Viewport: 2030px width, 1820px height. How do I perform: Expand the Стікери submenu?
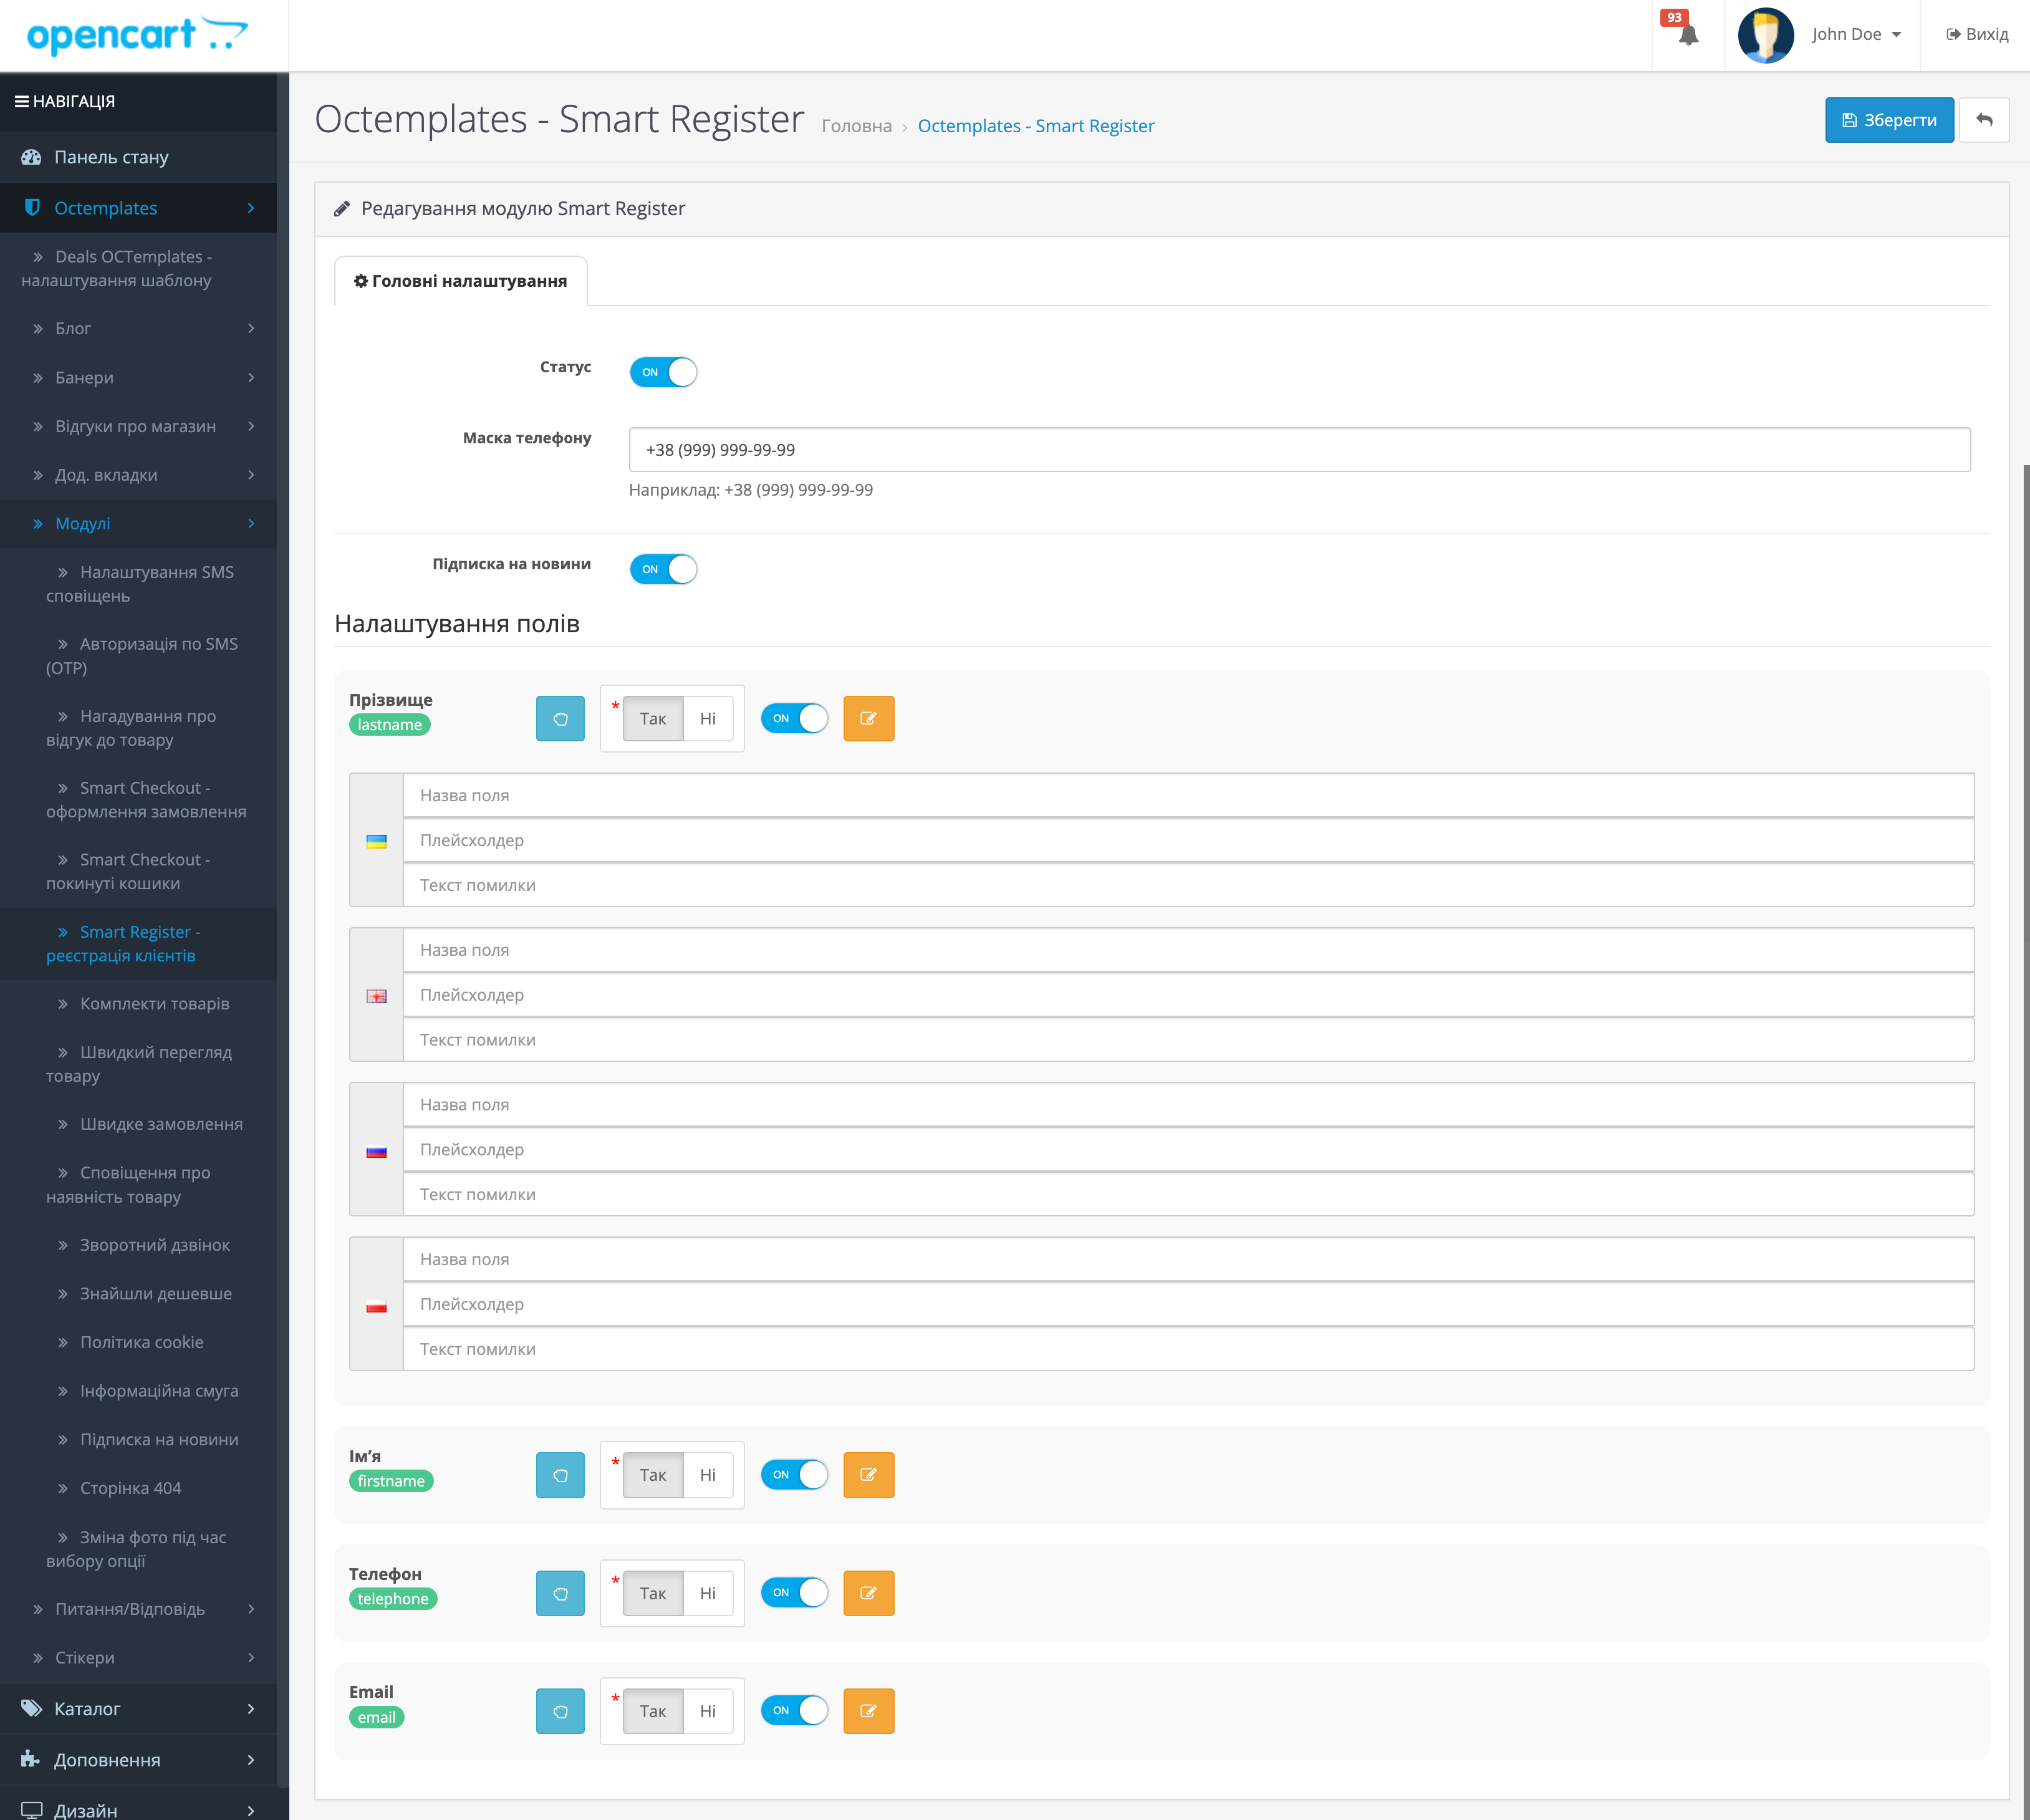[138, 1657]
